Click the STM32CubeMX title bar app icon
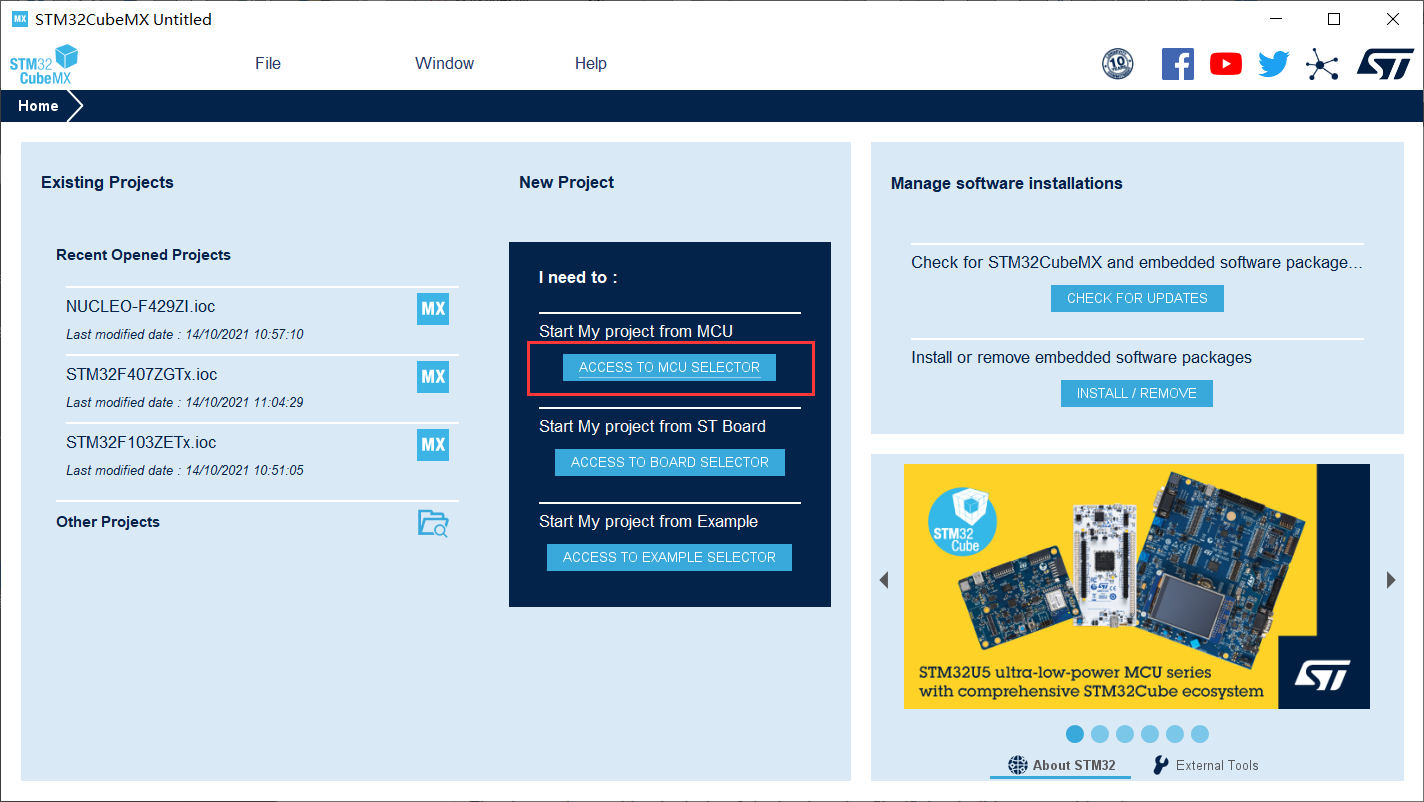1424x802 pixels. [20, 19]
